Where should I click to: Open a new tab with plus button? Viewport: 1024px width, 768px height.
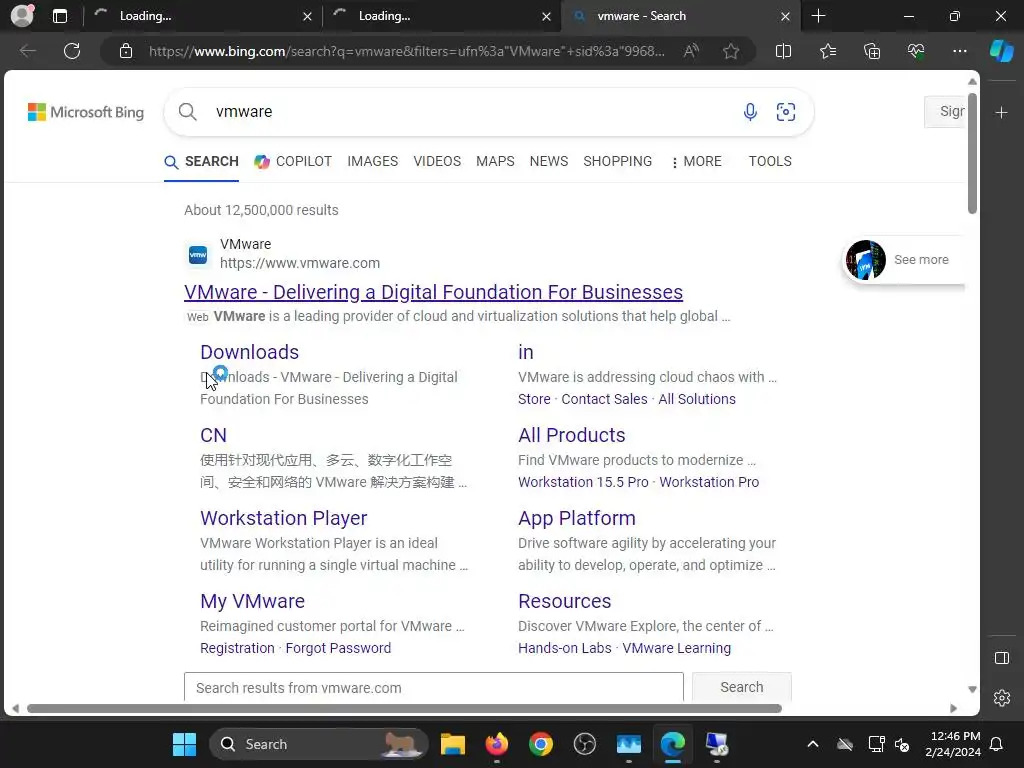pos(818,16)
